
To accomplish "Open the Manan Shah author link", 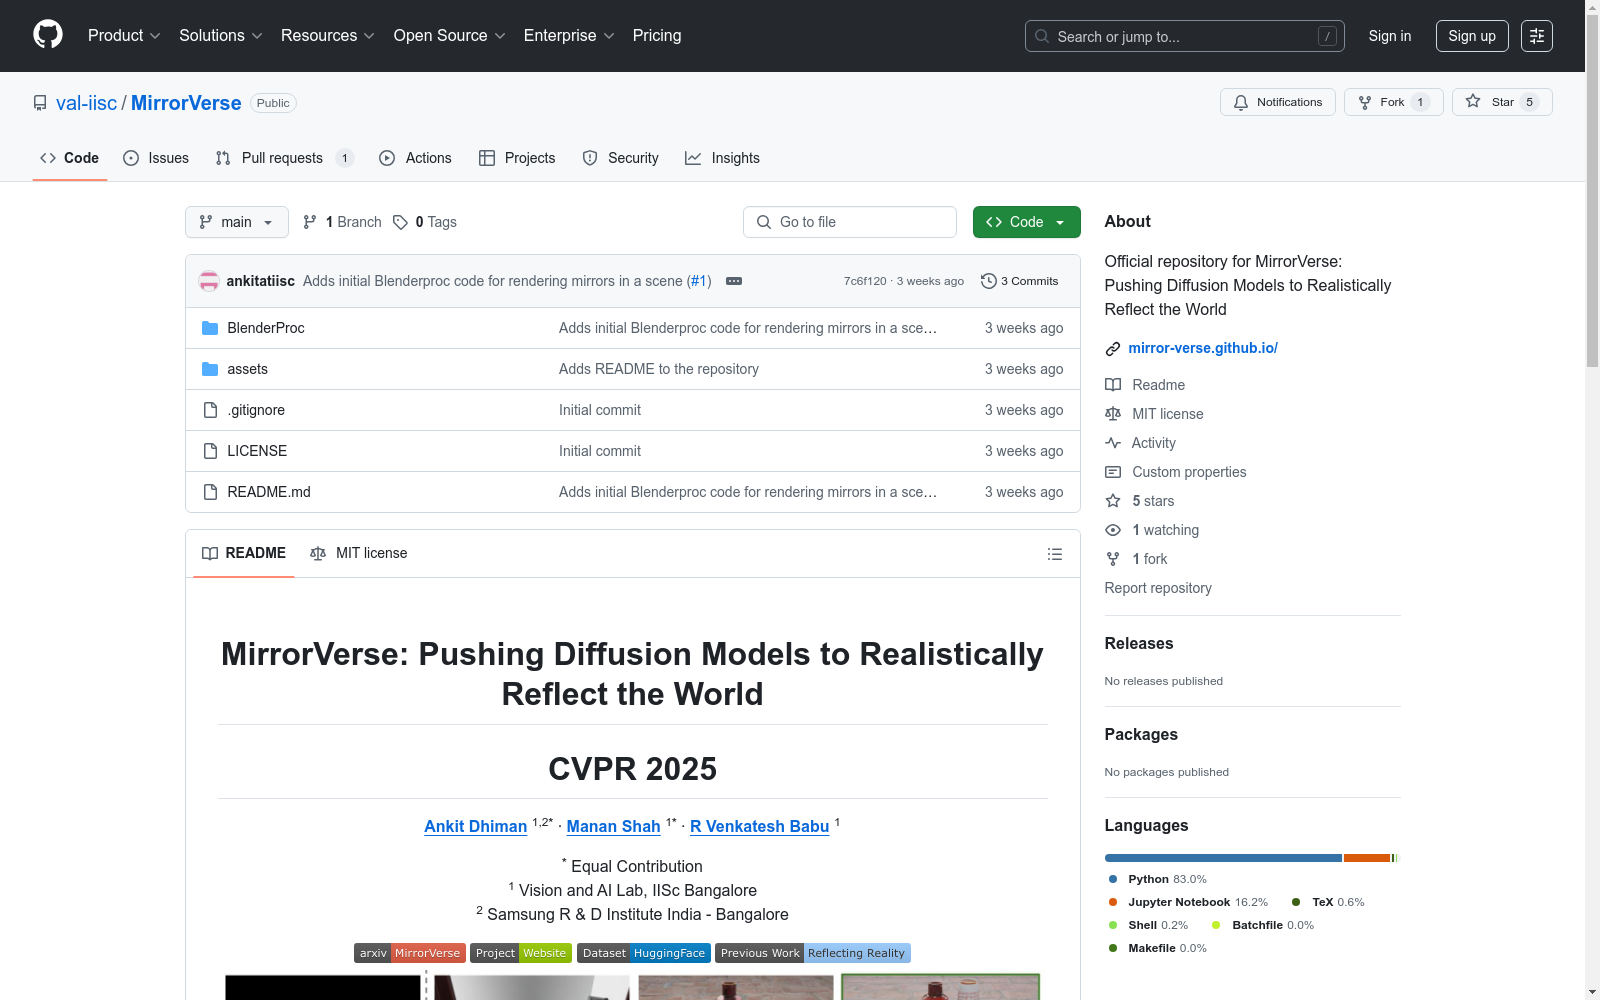I will click(x=614, y=826).
